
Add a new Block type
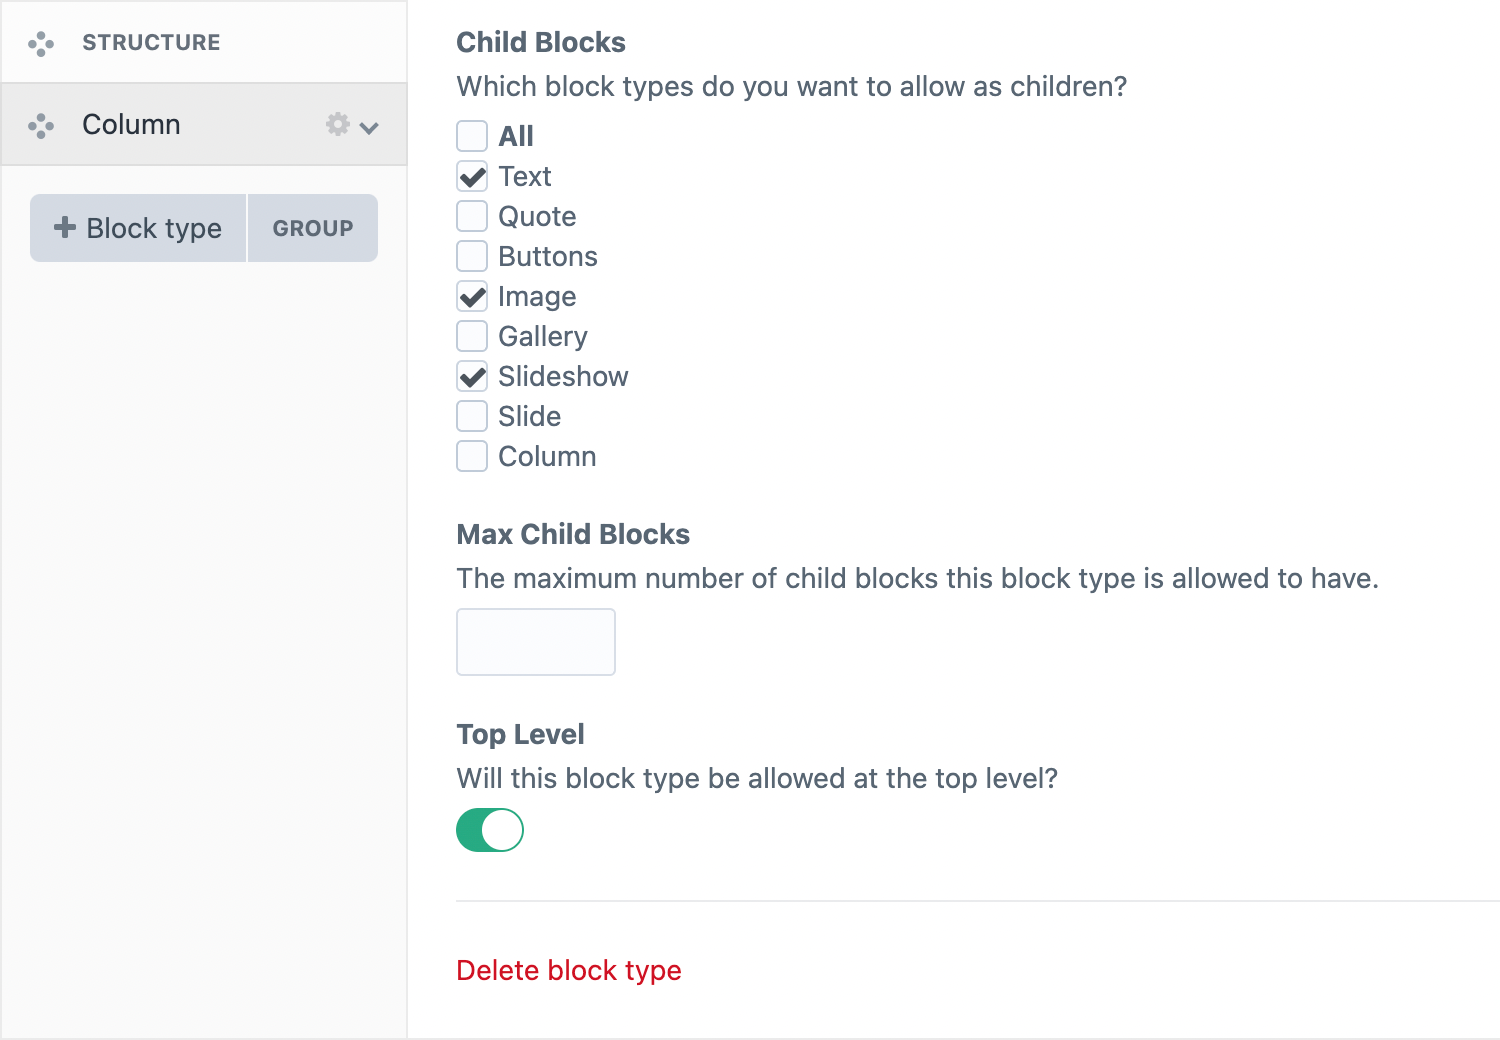(x=139, y=228)
